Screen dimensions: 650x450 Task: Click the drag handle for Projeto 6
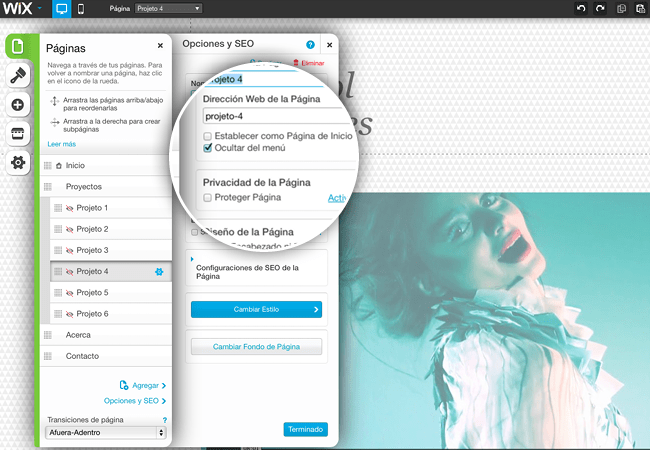(58, 314)
